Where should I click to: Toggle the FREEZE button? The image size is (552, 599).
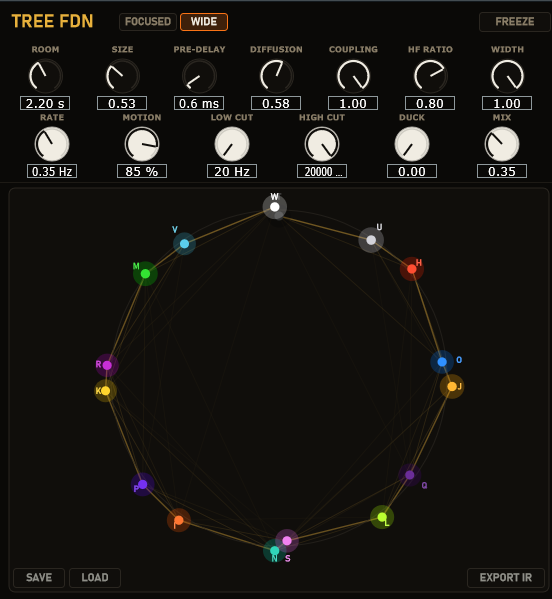click(515, 22)
